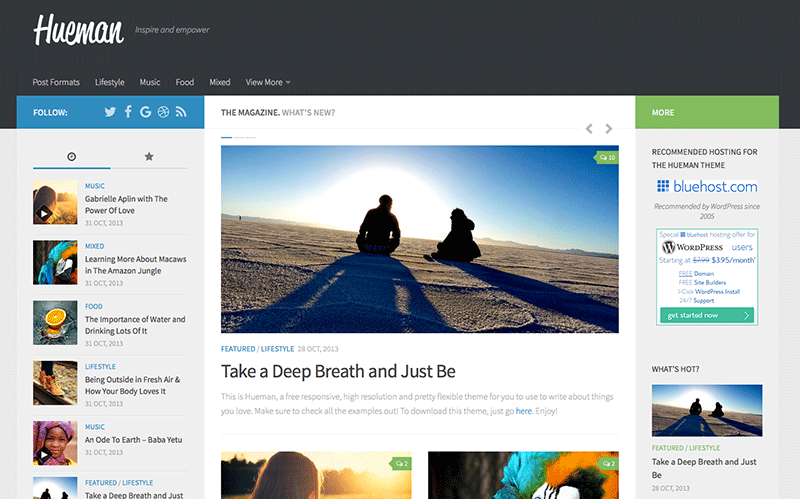Open the Music menu item
The width and height of the screenshot is (800, 499).
150,82
